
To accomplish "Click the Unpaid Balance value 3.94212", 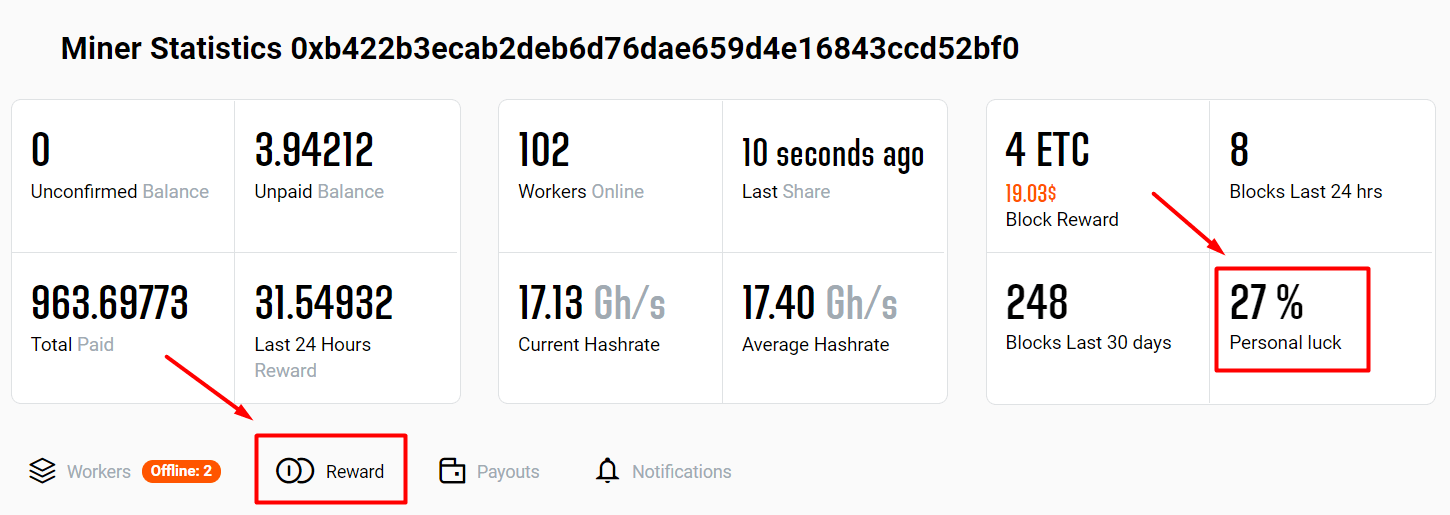I will click(x=314, y=152).
